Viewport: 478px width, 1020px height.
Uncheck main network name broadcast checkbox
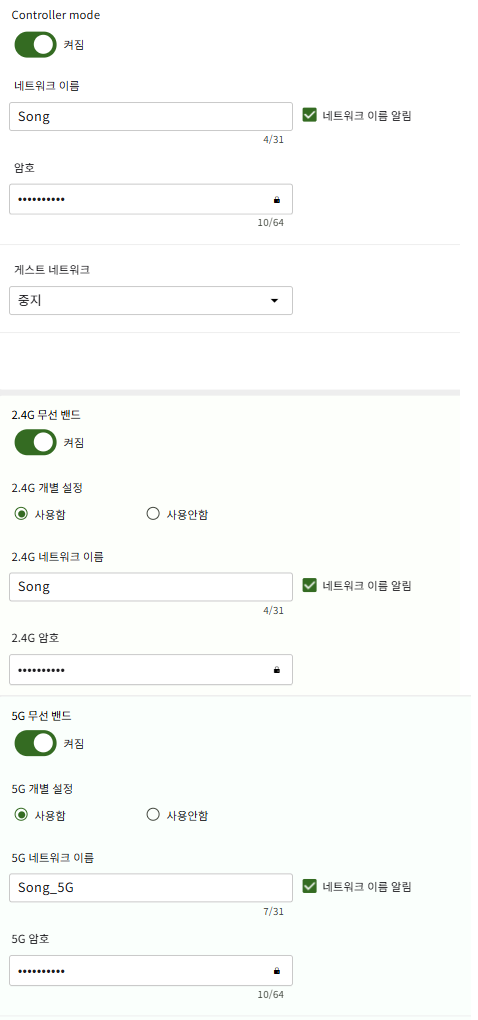310,115
